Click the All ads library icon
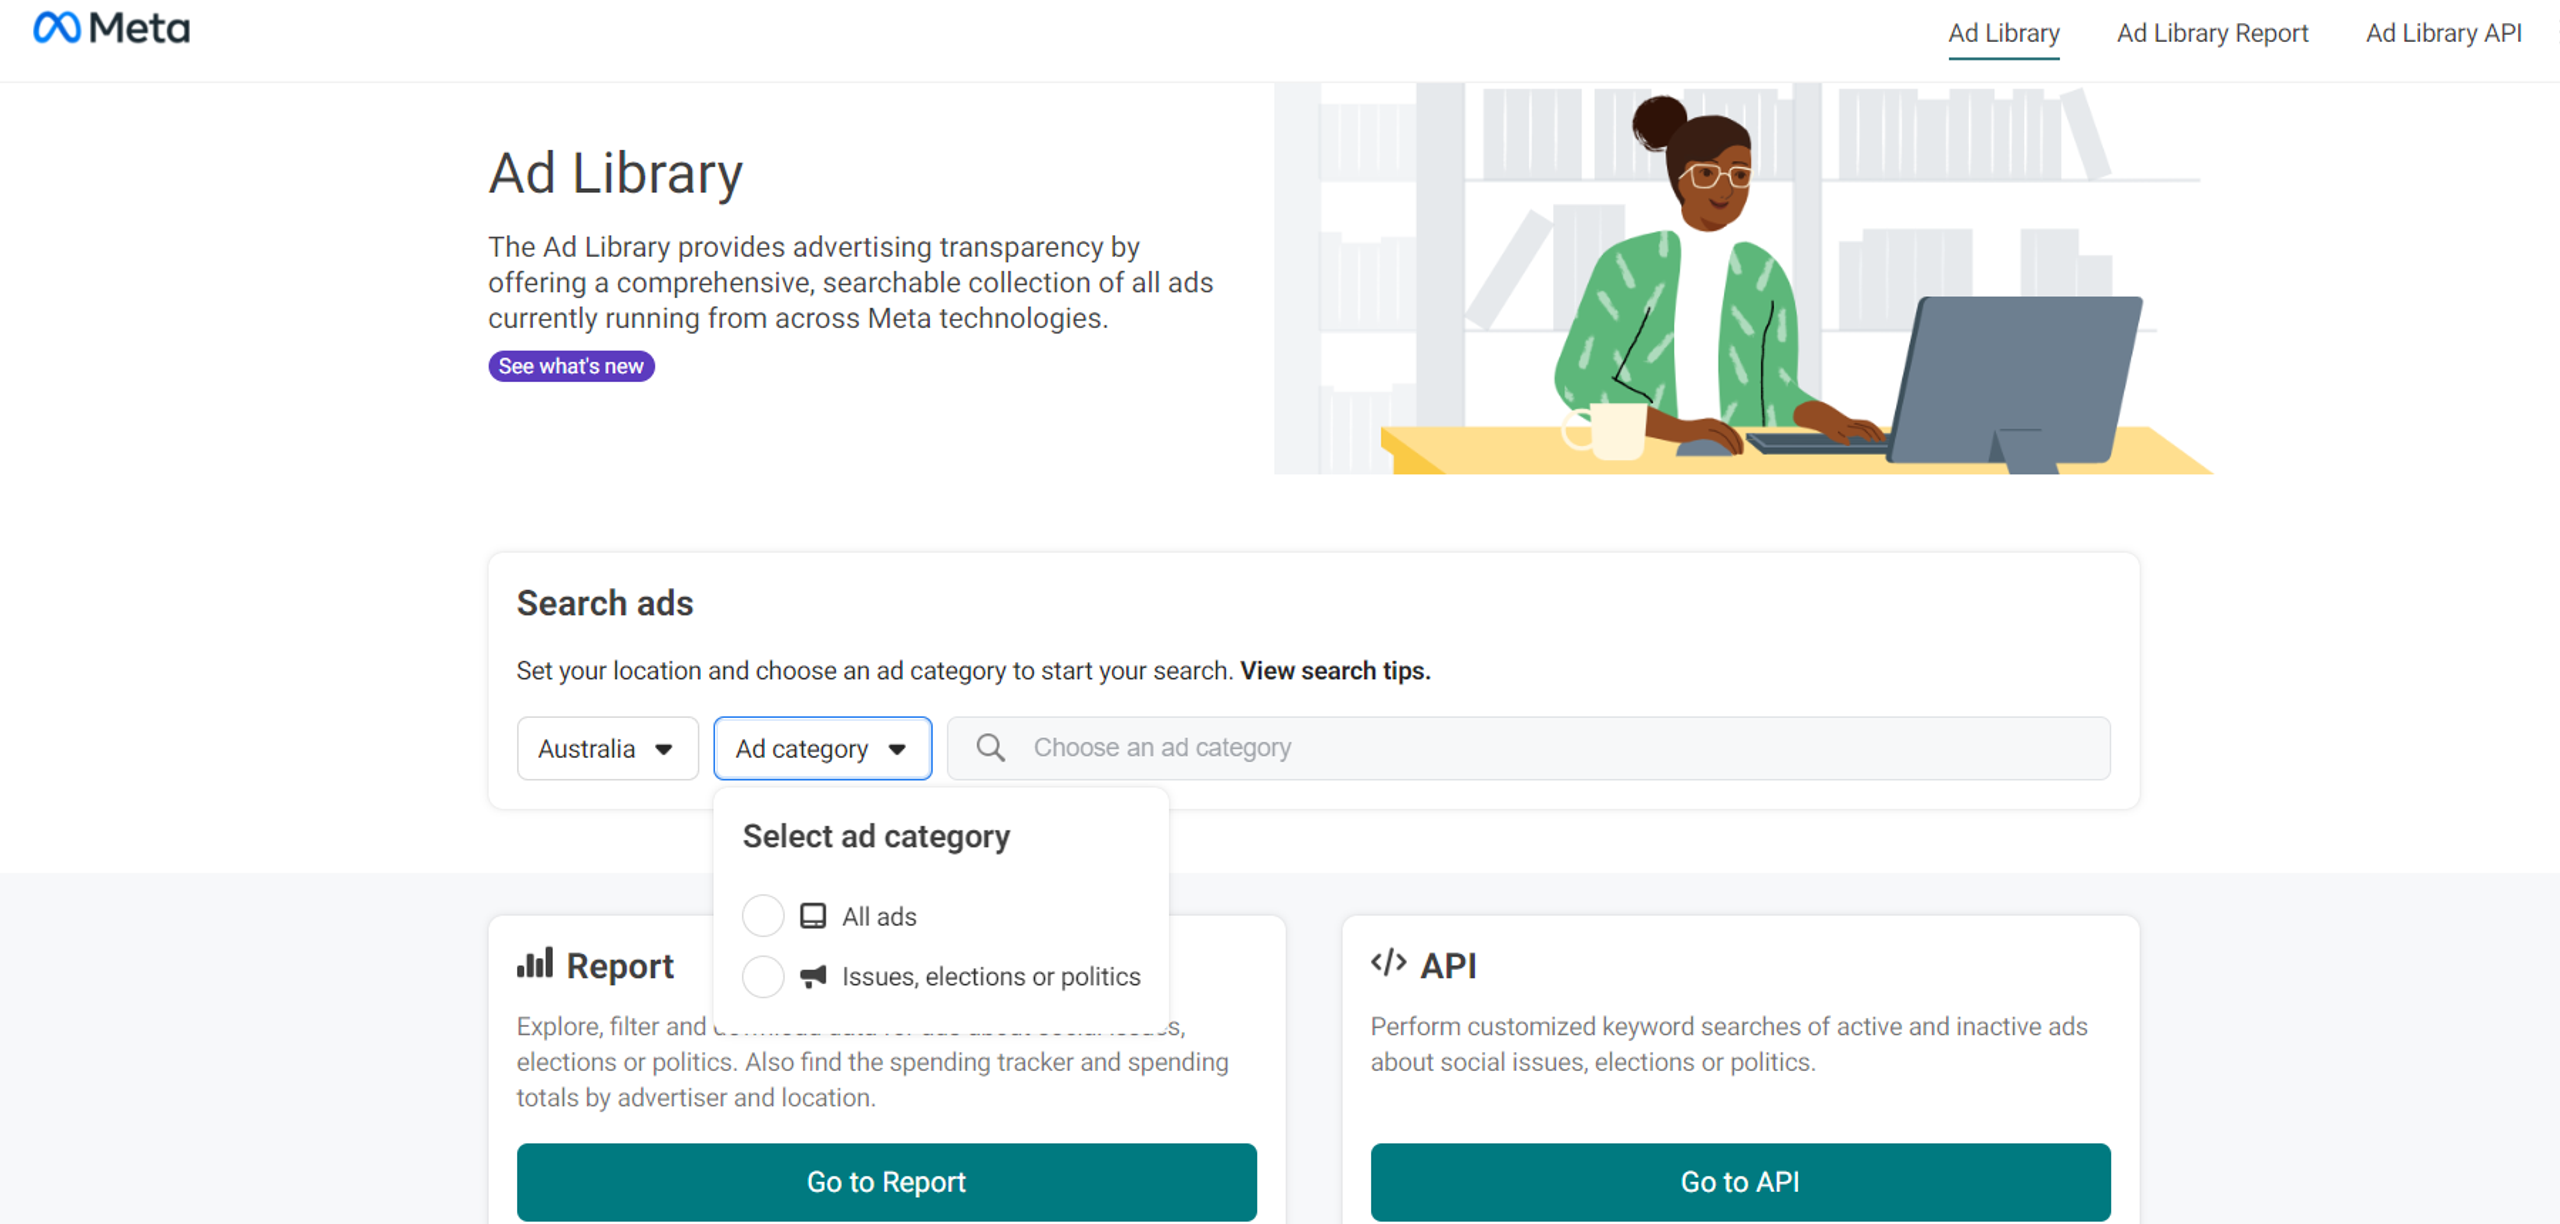This screenshot has width=2560, height=1224. click(813, 916)
